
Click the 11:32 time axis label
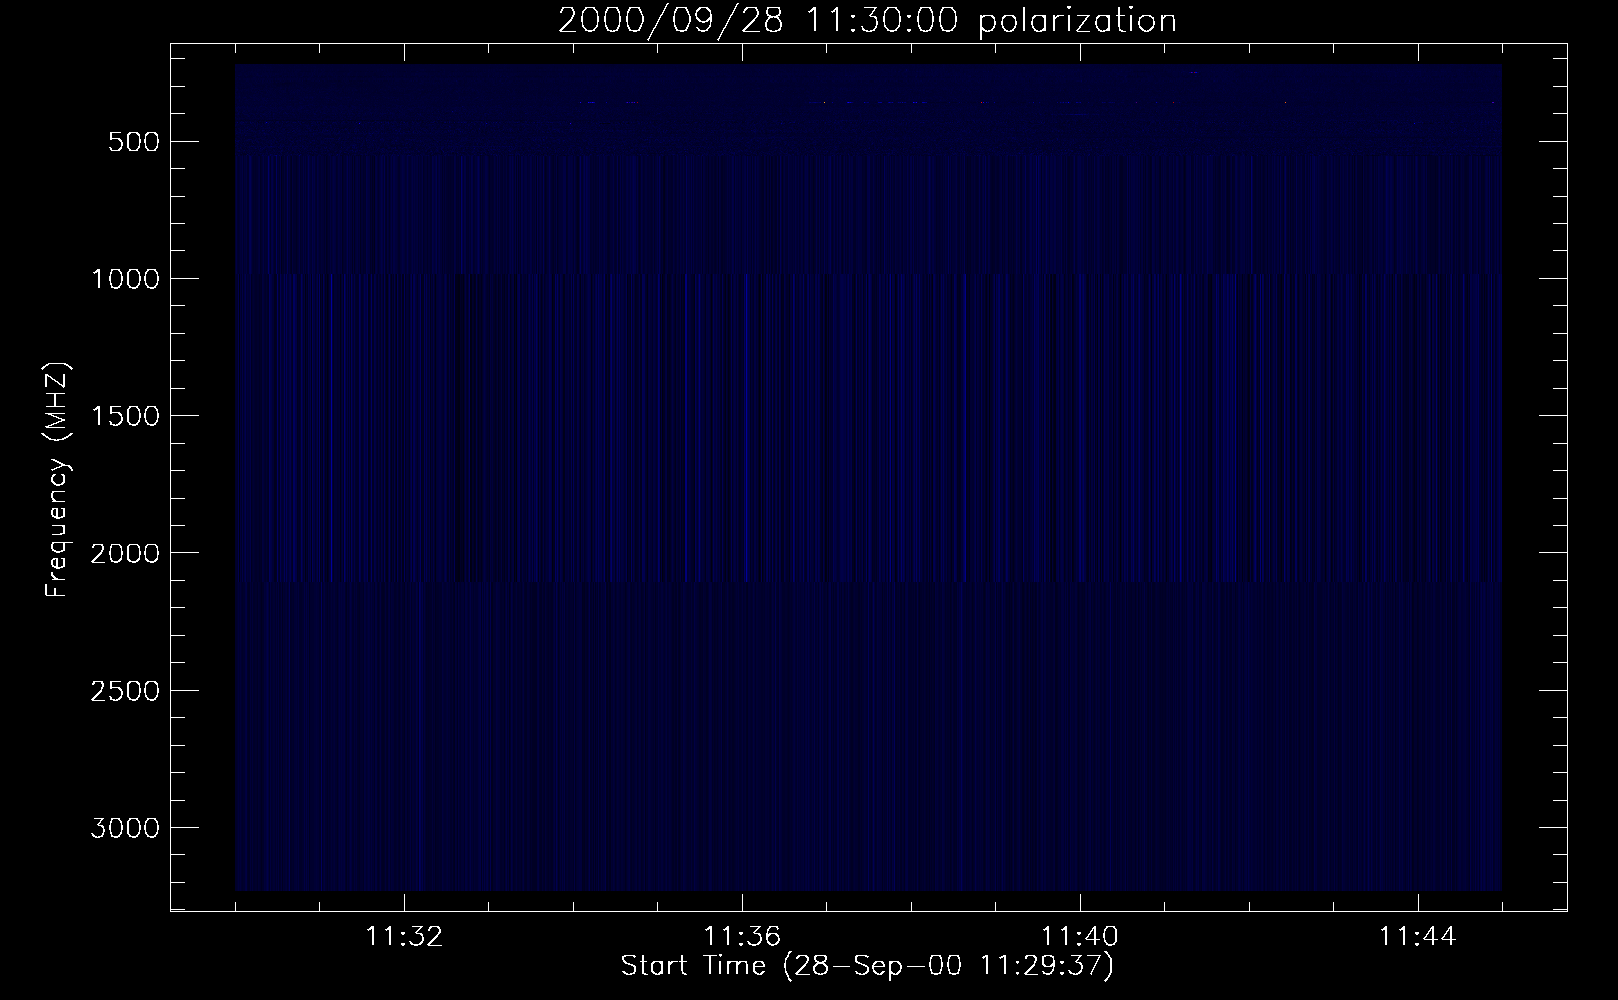[404, 937]
